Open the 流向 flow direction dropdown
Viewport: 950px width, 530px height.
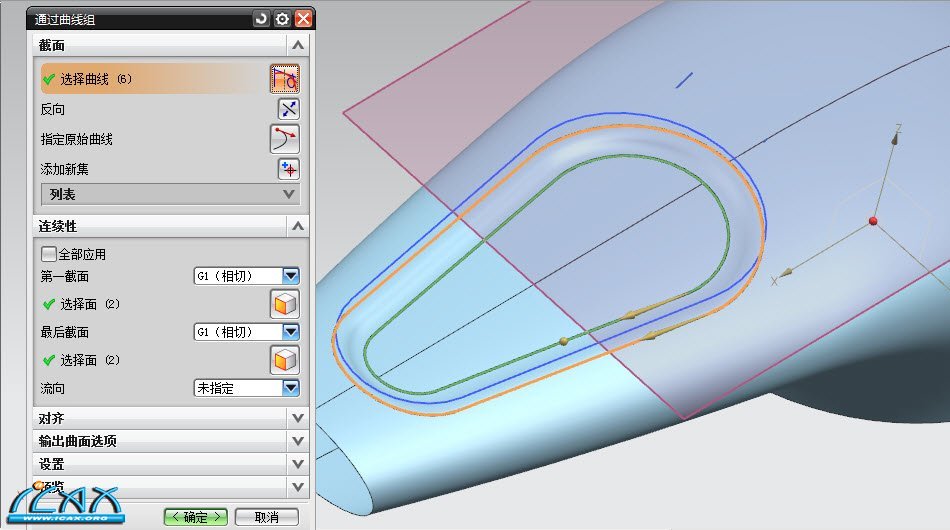(x=291, y=388)
